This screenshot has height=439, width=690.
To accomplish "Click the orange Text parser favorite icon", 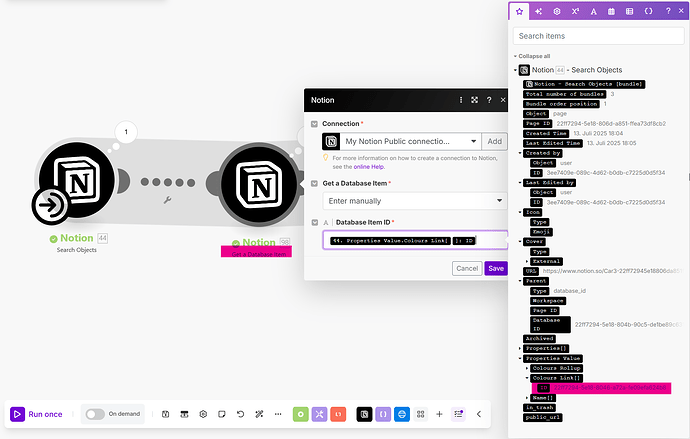I will (338, 414).
